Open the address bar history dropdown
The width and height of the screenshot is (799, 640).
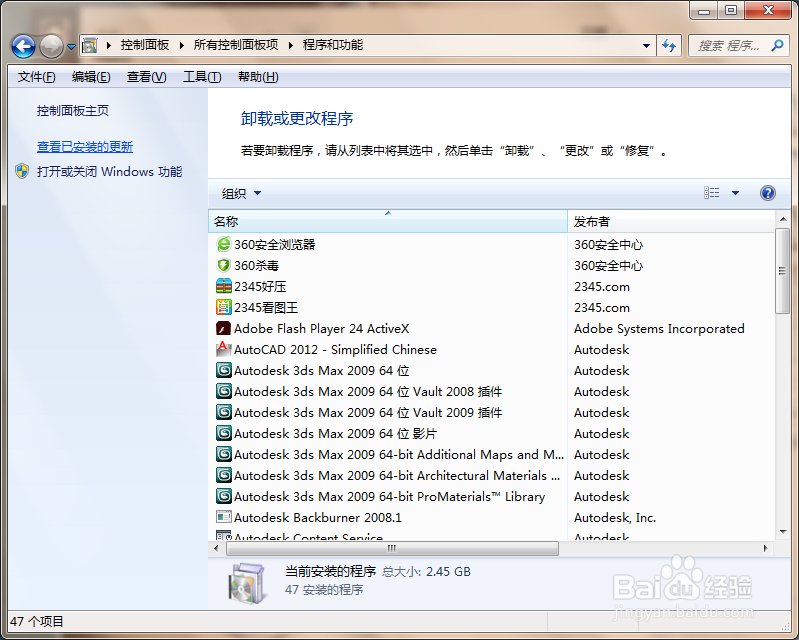(x=646, y=46)
